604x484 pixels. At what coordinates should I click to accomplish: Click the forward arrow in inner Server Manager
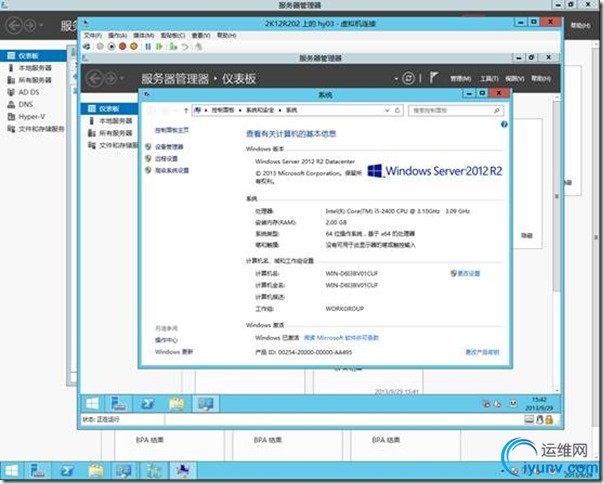[111, 79]
